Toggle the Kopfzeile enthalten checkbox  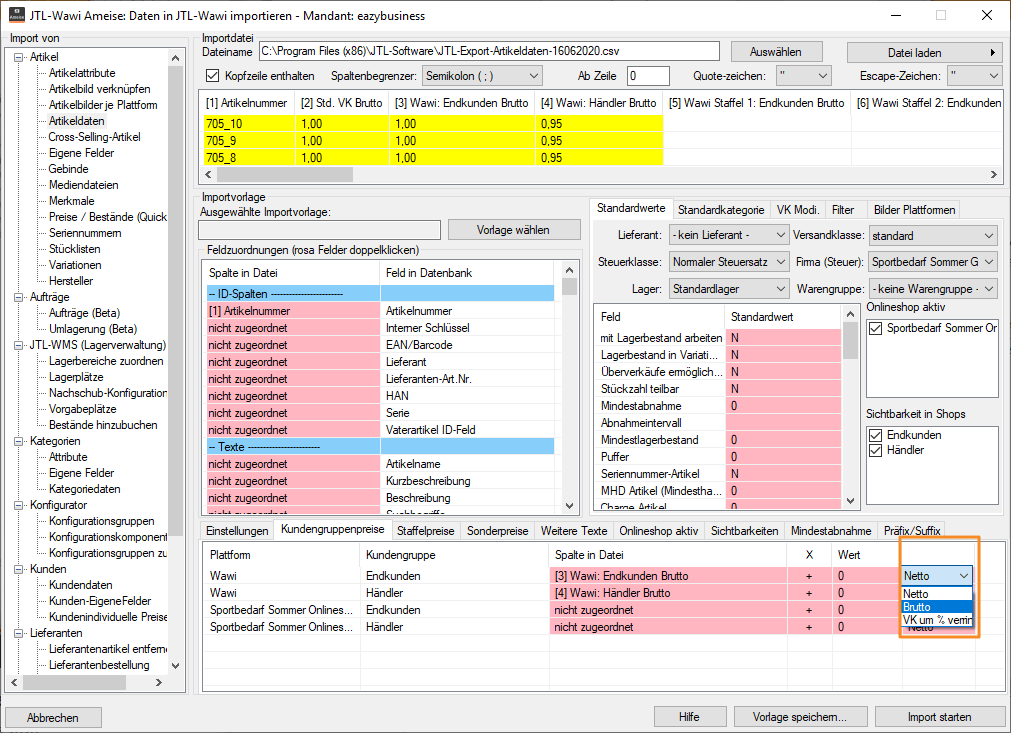pos(212,76)
